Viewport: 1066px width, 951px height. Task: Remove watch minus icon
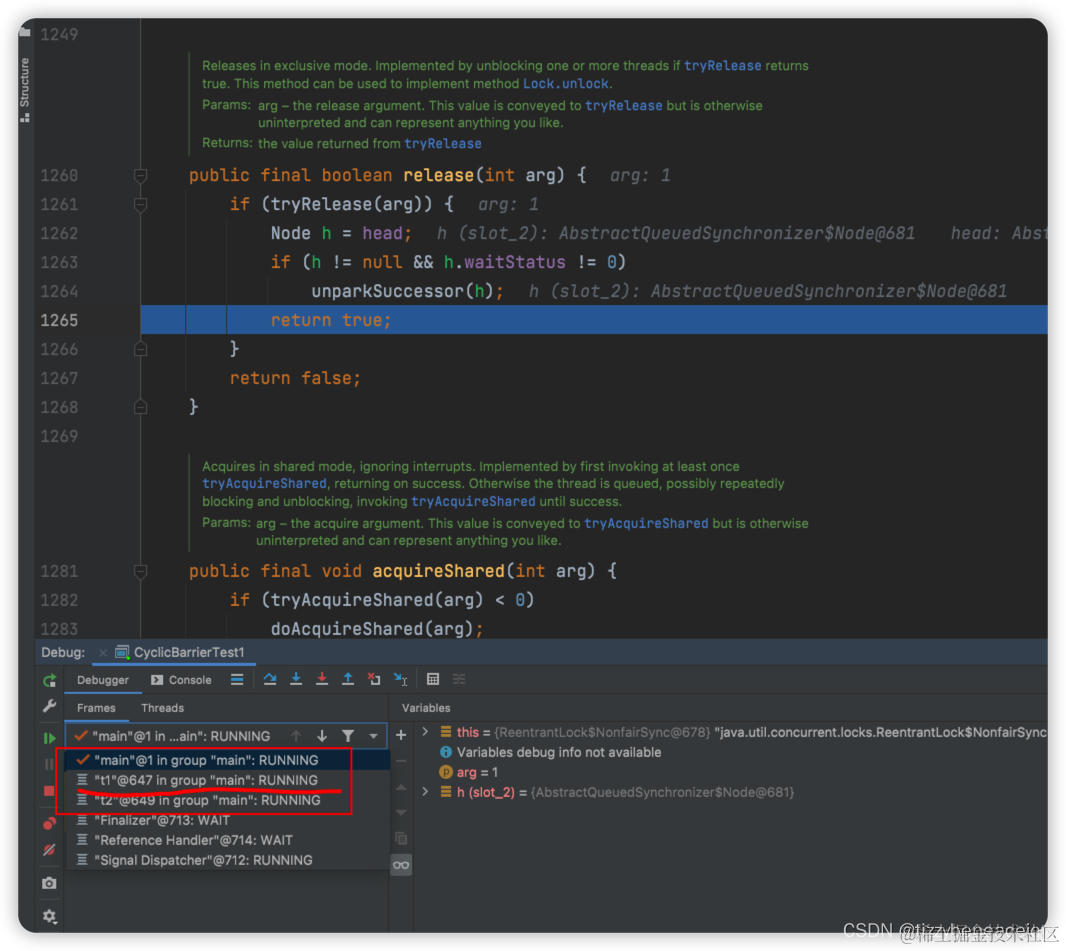401,761
